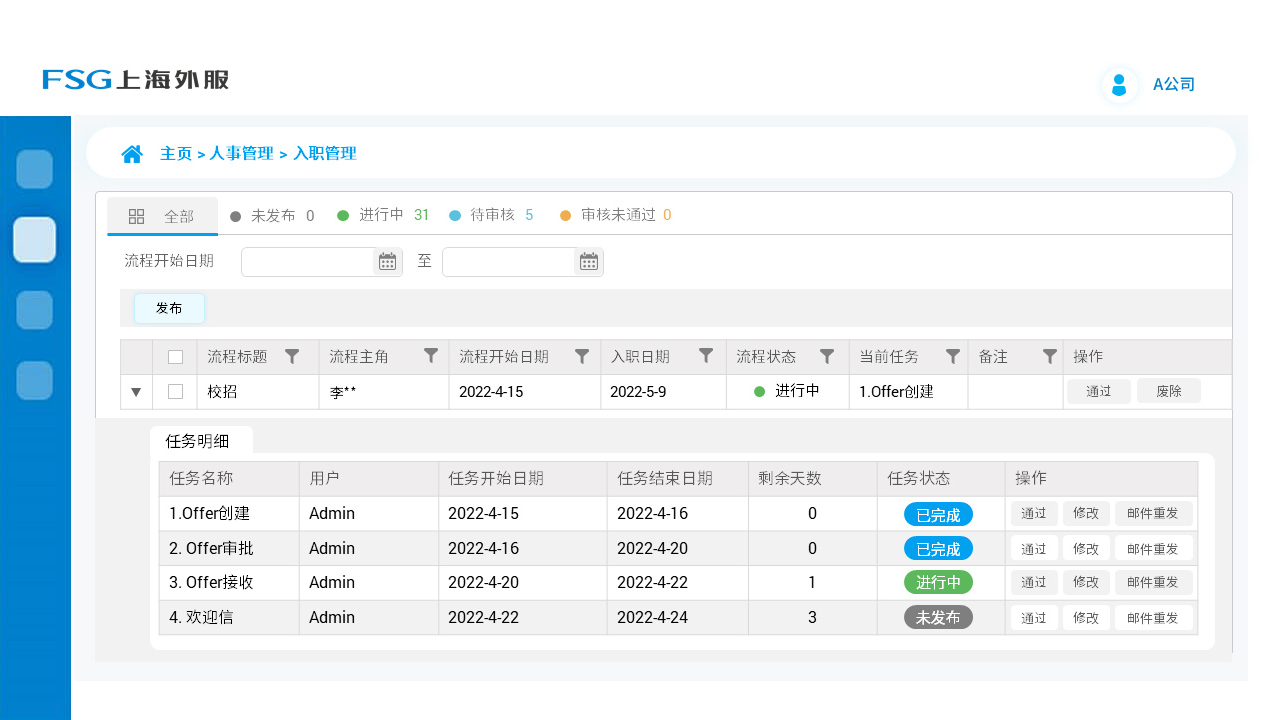Toggle the select-all checkbox in table header
This screenshot has height=720, width=1280.
[175, 356]
